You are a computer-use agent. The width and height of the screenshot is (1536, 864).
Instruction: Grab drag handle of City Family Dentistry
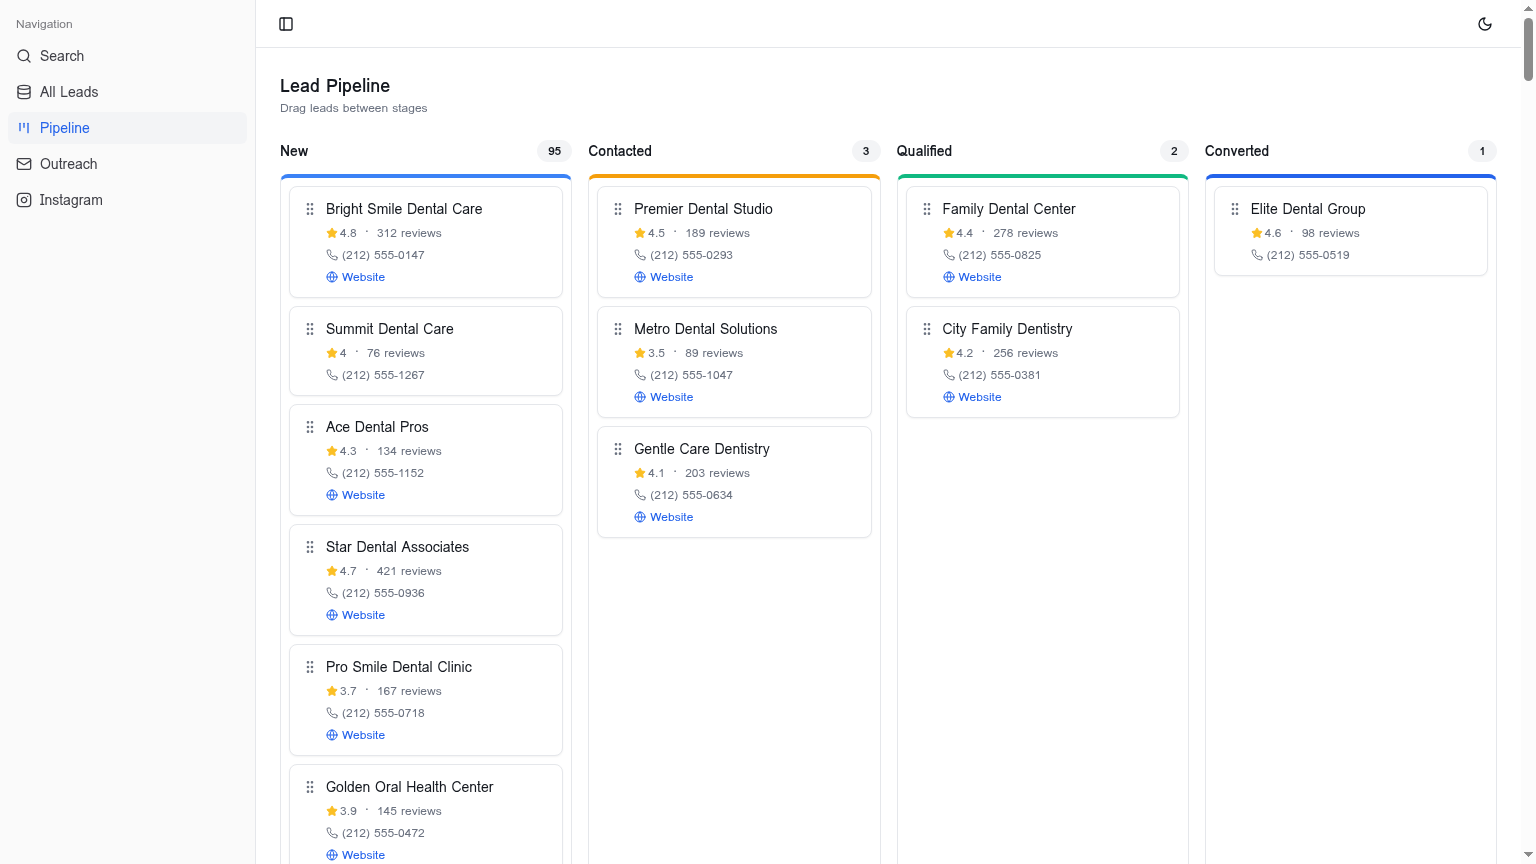point(927,329)
